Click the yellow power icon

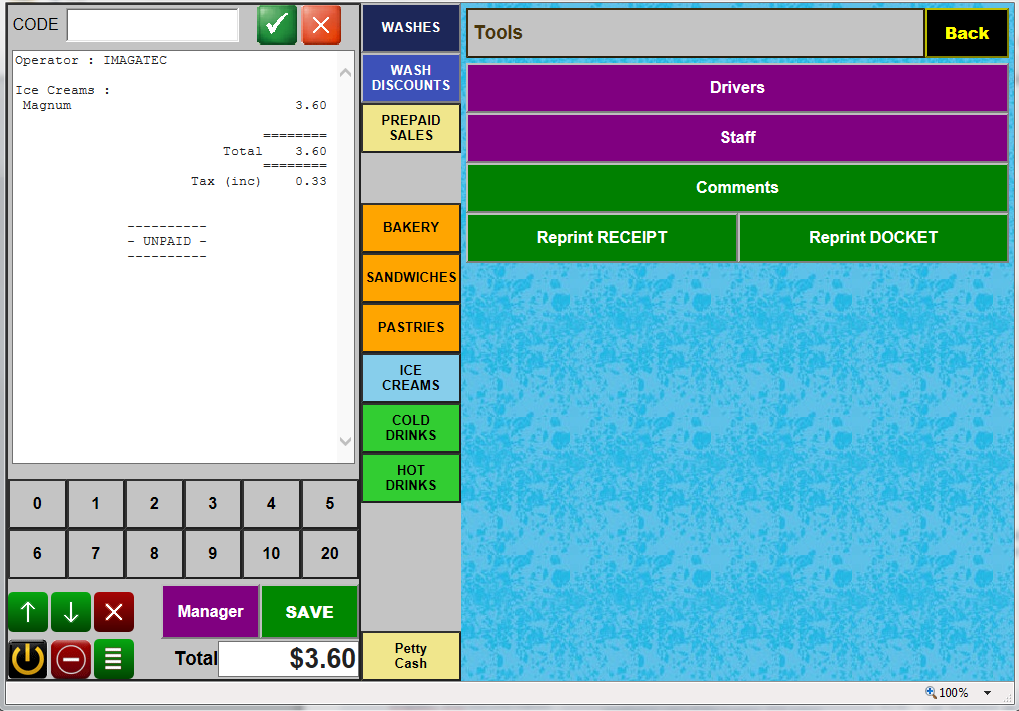pos(28,660)
